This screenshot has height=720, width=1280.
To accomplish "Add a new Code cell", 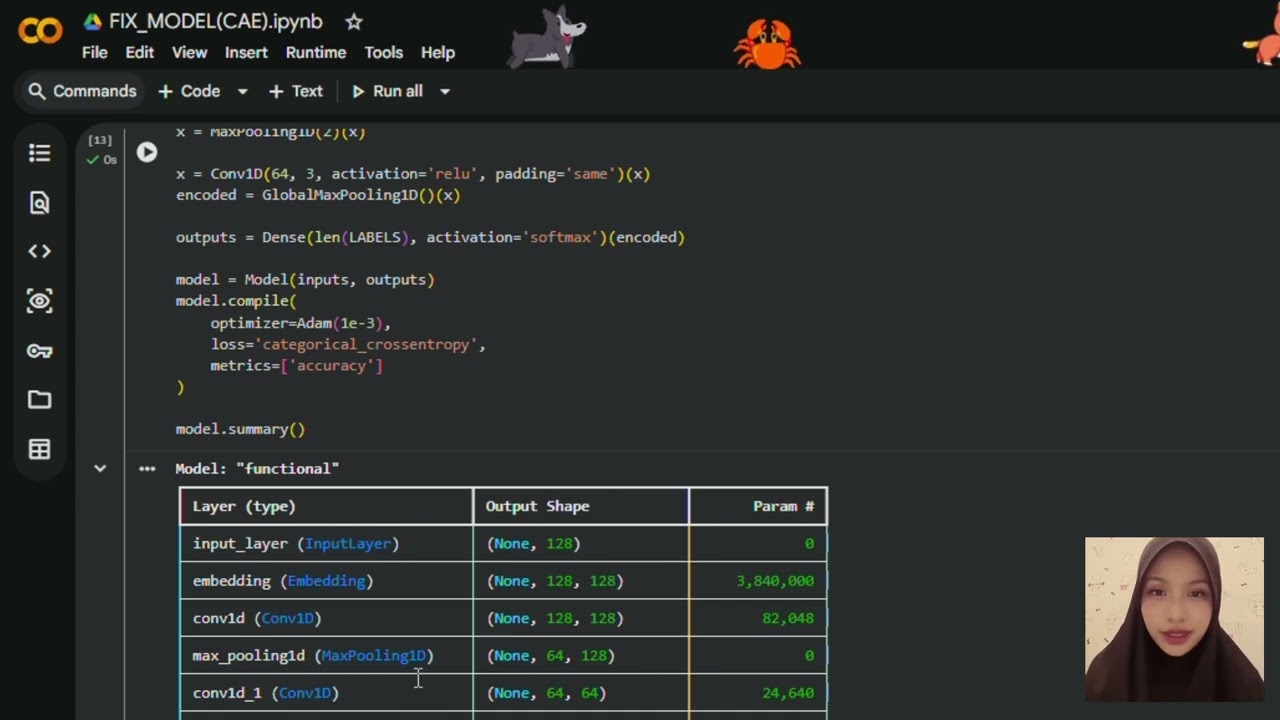I will coord(189,91).
